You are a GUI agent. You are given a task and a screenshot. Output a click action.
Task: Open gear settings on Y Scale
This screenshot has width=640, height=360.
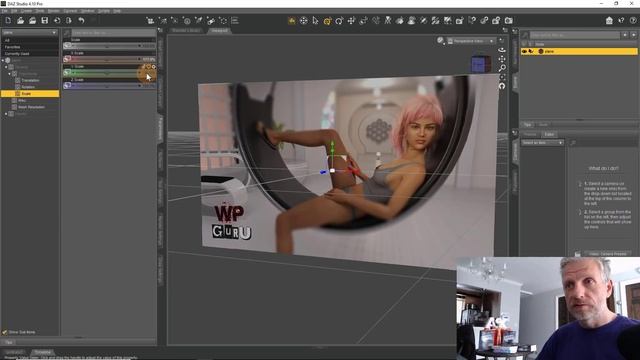154,67
